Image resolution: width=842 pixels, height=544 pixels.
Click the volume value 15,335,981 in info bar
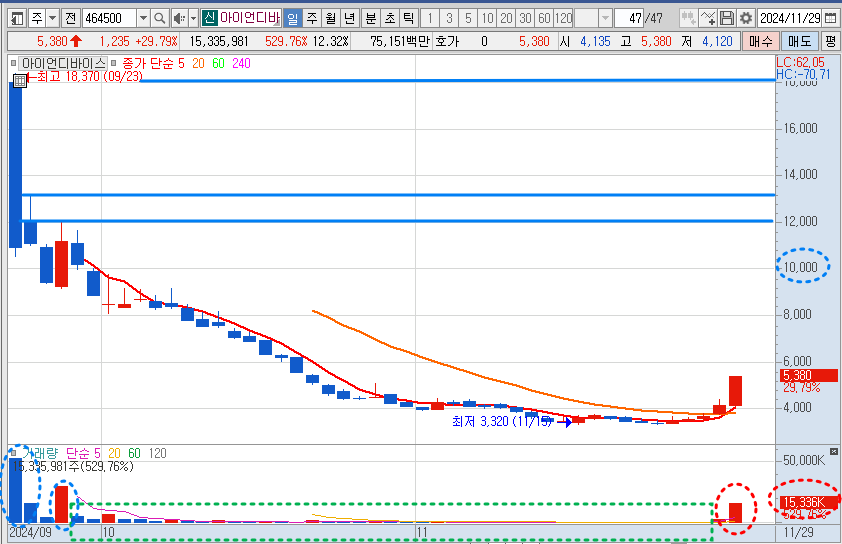(x=219, y=41)
